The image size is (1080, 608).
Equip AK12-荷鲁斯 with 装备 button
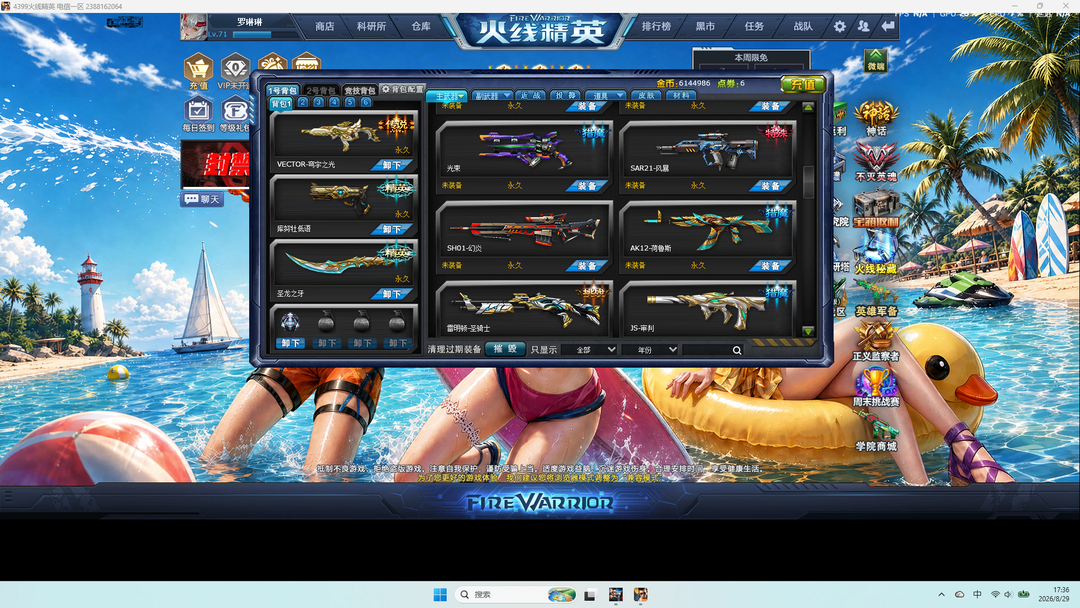point(769,266)
